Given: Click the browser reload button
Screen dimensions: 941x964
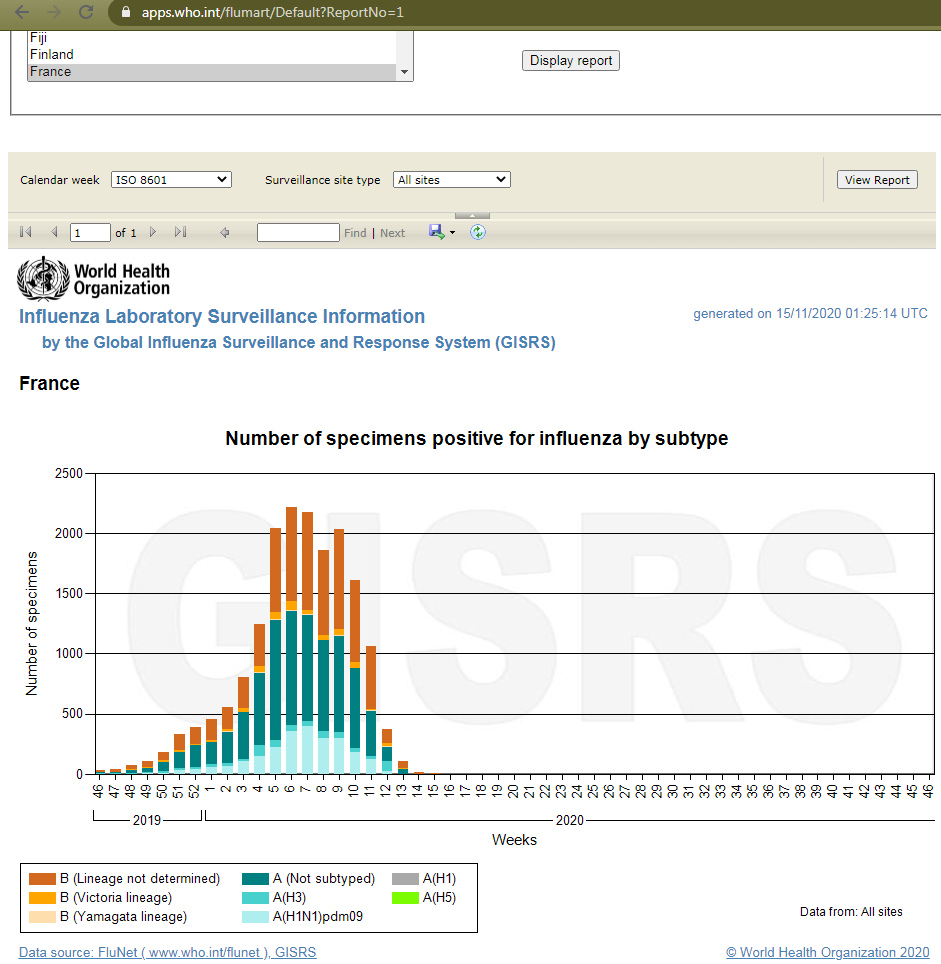Looking at the screenshot, I should [x=86, y=12].
